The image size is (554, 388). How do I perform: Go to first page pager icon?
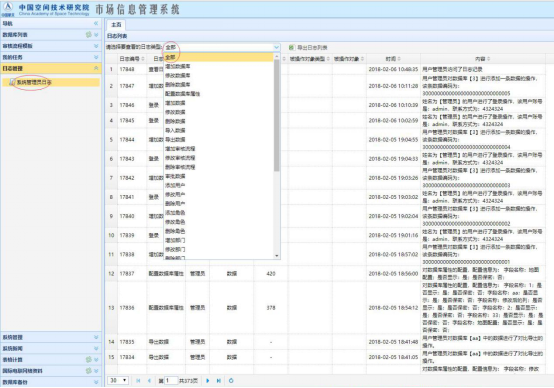pyautogui.click(x=138, y=381)
